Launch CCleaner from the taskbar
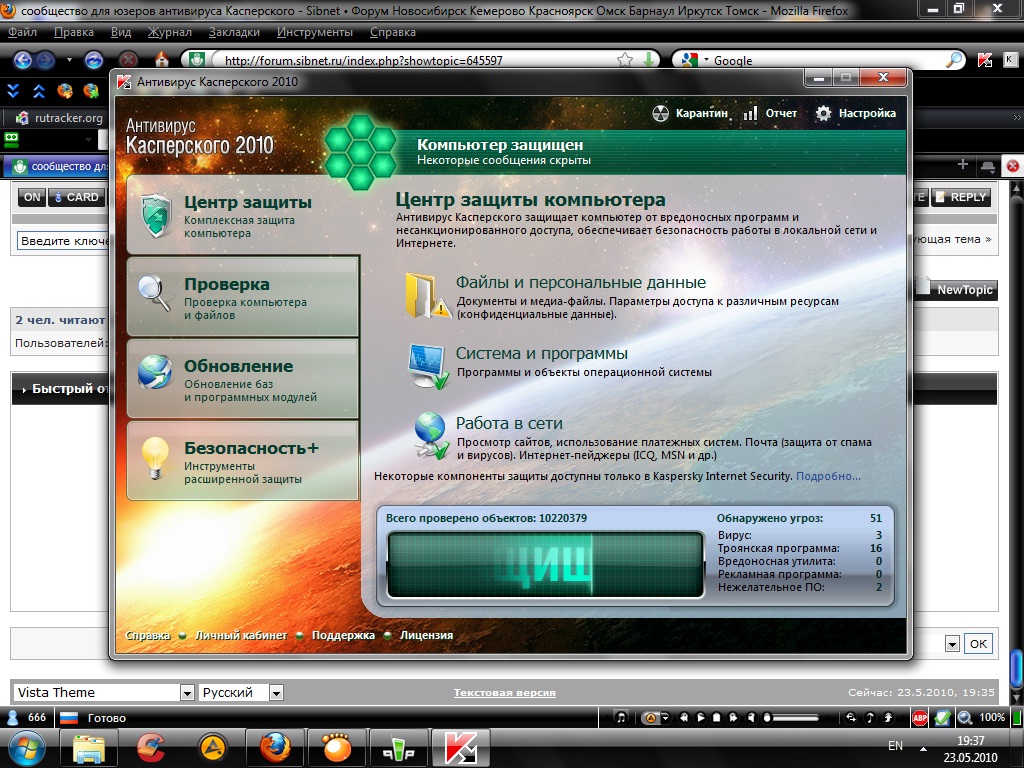This screenshot has width=1024, height=768. [x=151, y=748]
